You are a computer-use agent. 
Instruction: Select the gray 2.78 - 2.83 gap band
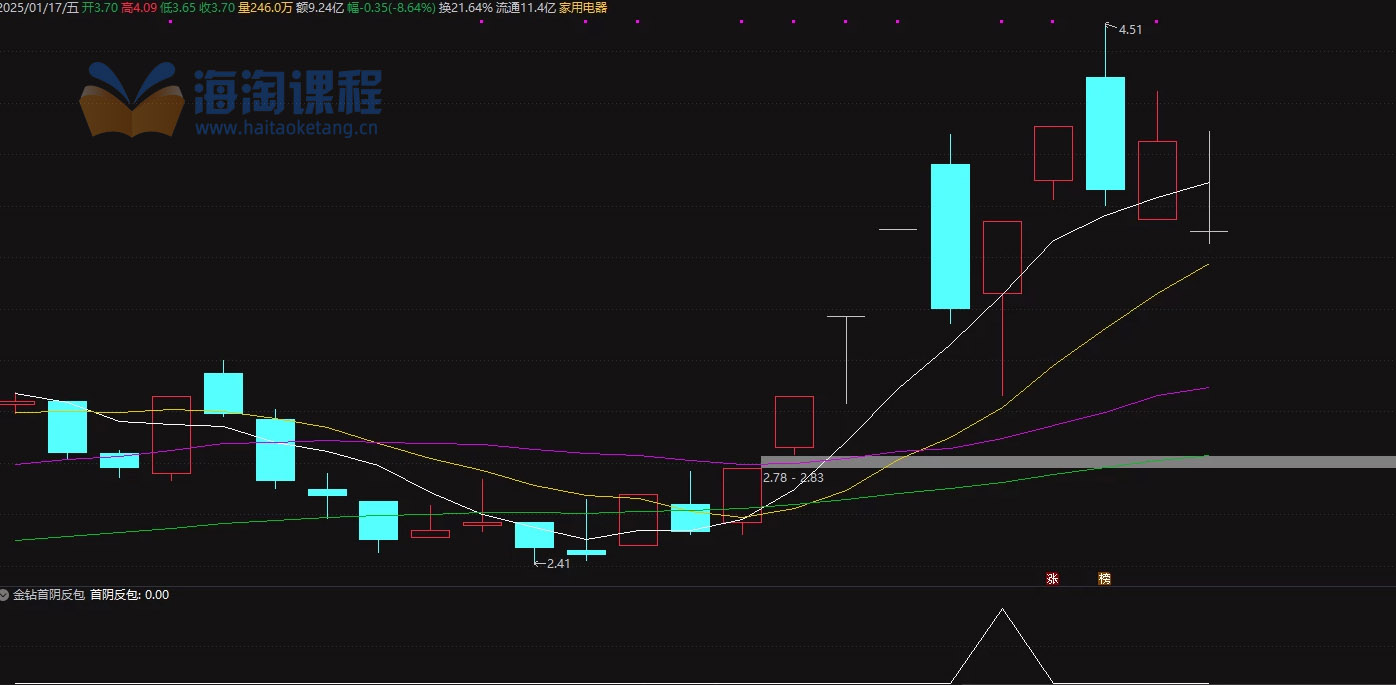click(1077, 462)
